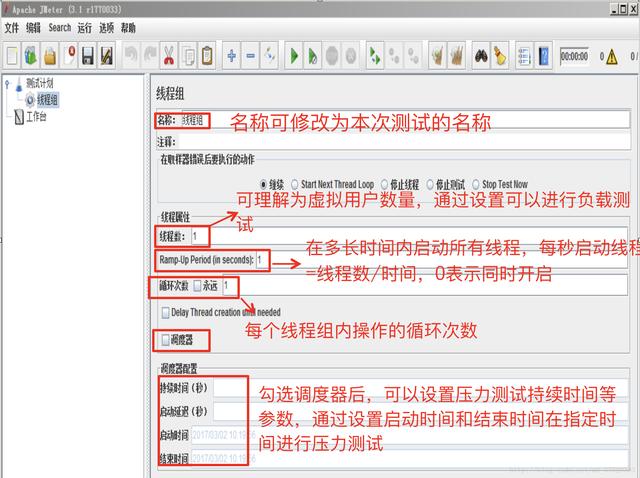Click the Clear results broom icon
Viewport: 640px width, 478px height.
[x=437, y=56]
